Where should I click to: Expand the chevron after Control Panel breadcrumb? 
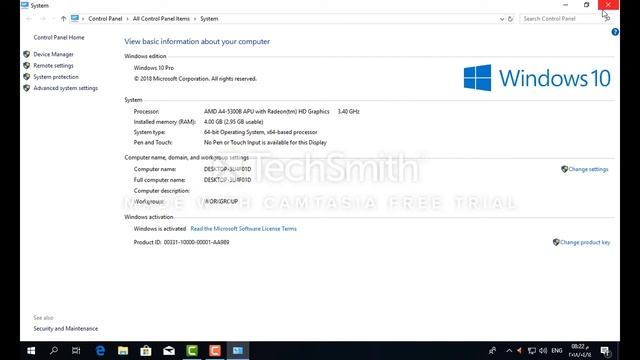(127, 19)
